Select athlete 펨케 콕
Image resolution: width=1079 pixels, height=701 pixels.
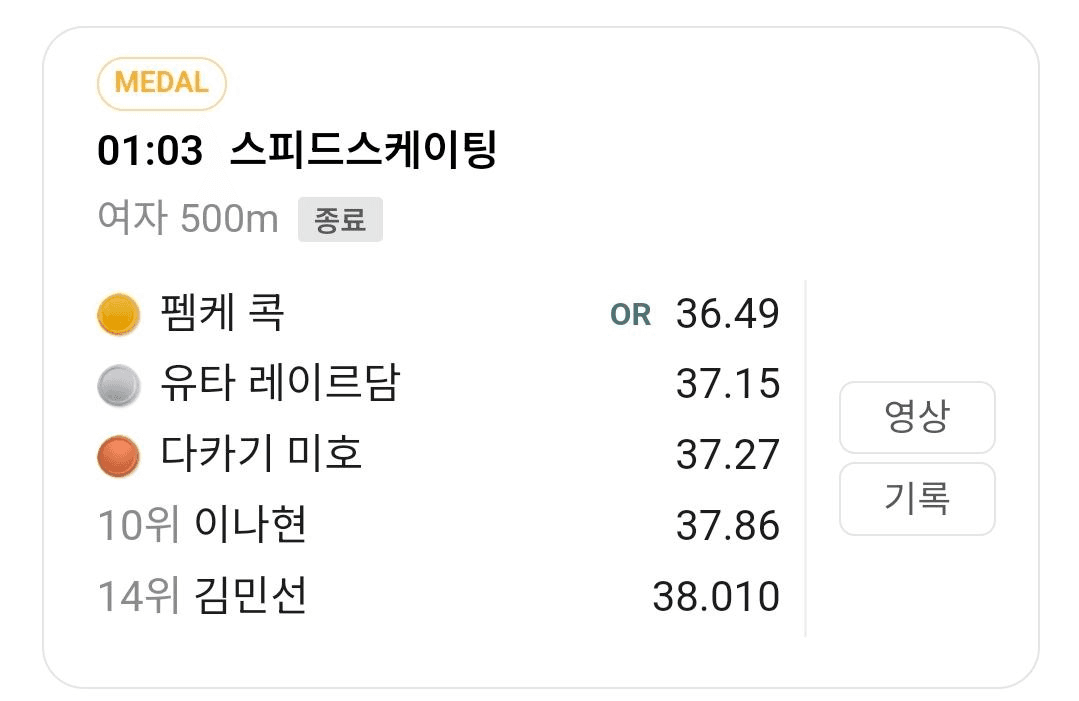click(x=222, y=314)
